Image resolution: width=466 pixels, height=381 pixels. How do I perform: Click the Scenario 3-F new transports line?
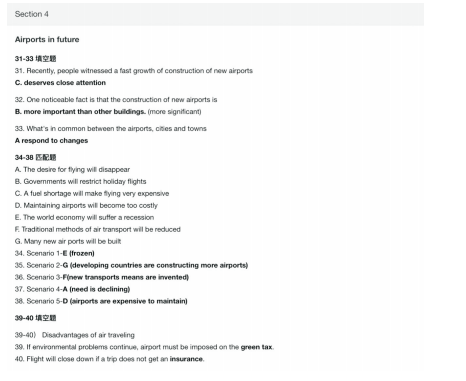pos(102,277)
